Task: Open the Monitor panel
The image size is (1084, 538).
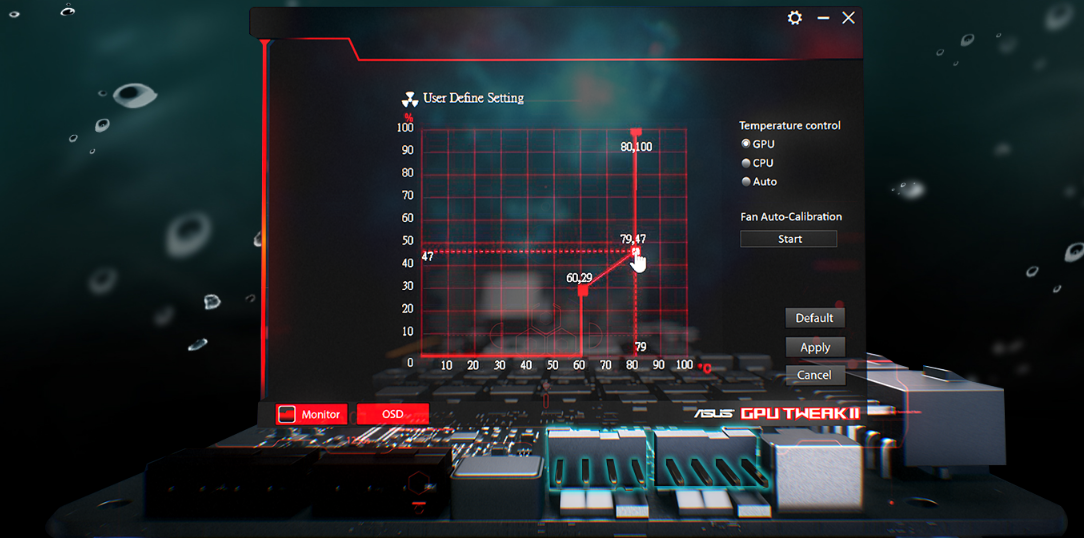Action: pyautogui.click(x=312, y=414)
